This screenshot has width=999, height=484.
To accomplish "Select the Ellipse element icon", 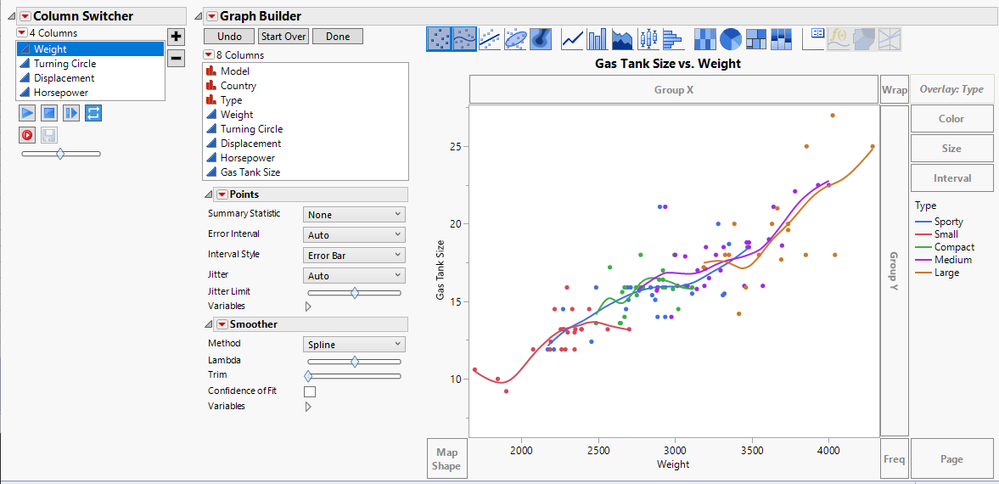I will [514, 39].
